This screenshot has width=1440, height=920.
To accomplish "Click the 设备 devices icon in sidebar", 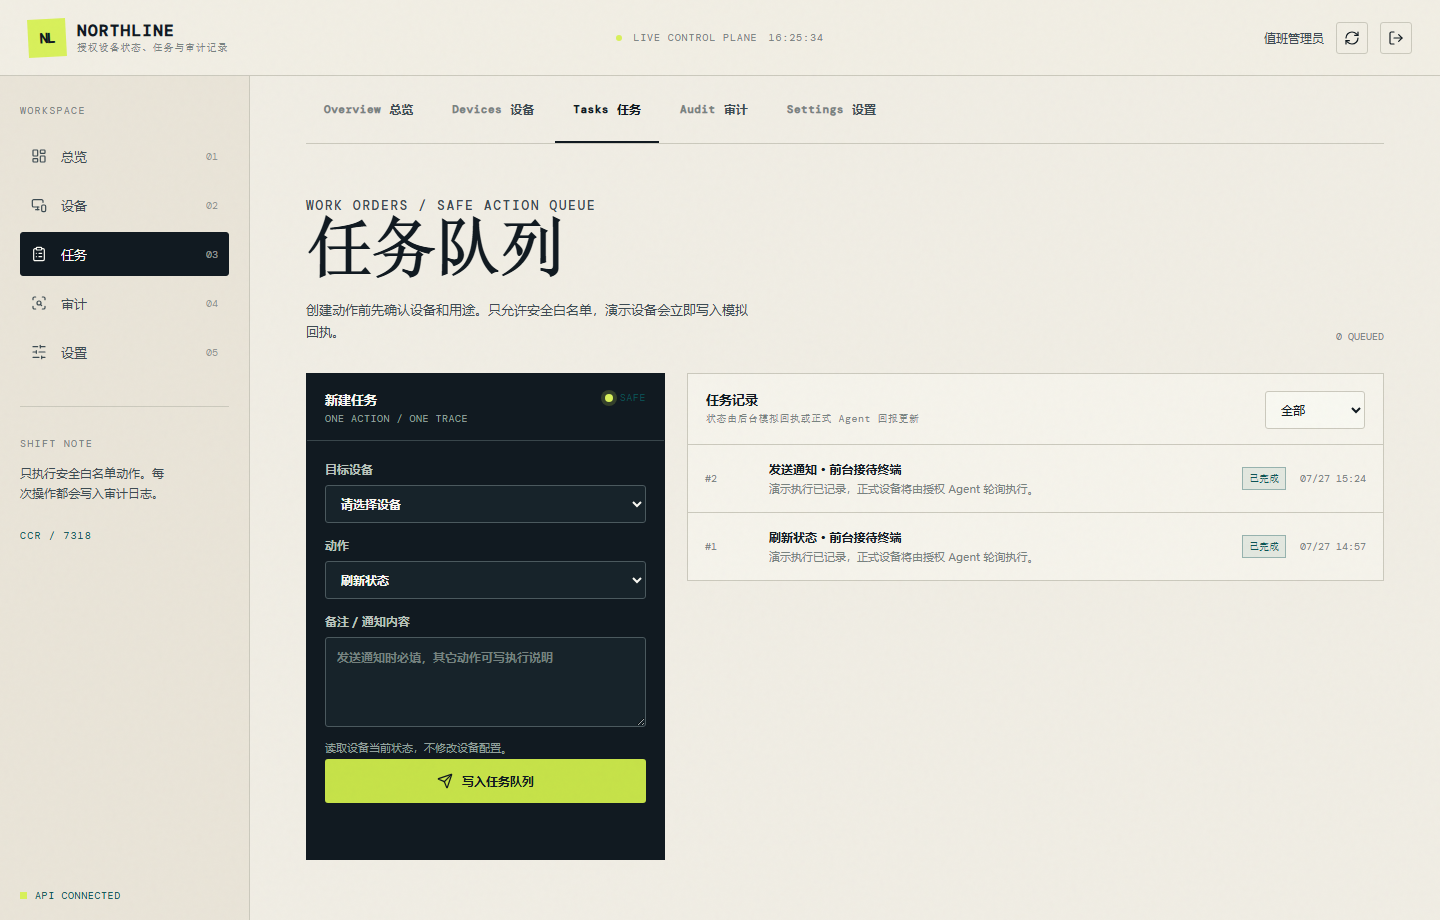I will click(x=39, y=205).
